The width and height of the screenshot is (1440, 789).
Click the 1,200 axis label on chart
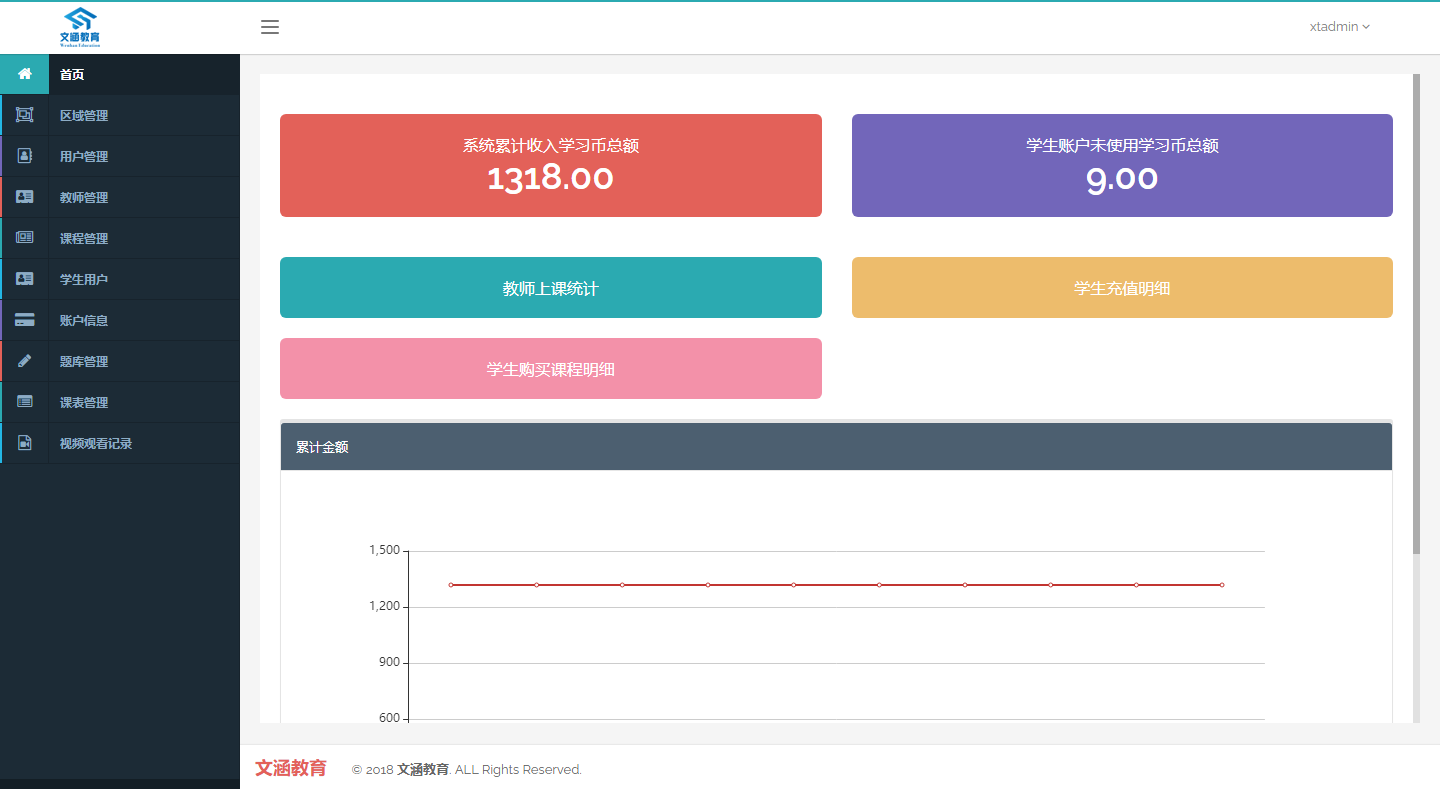[x=384, y=606]
